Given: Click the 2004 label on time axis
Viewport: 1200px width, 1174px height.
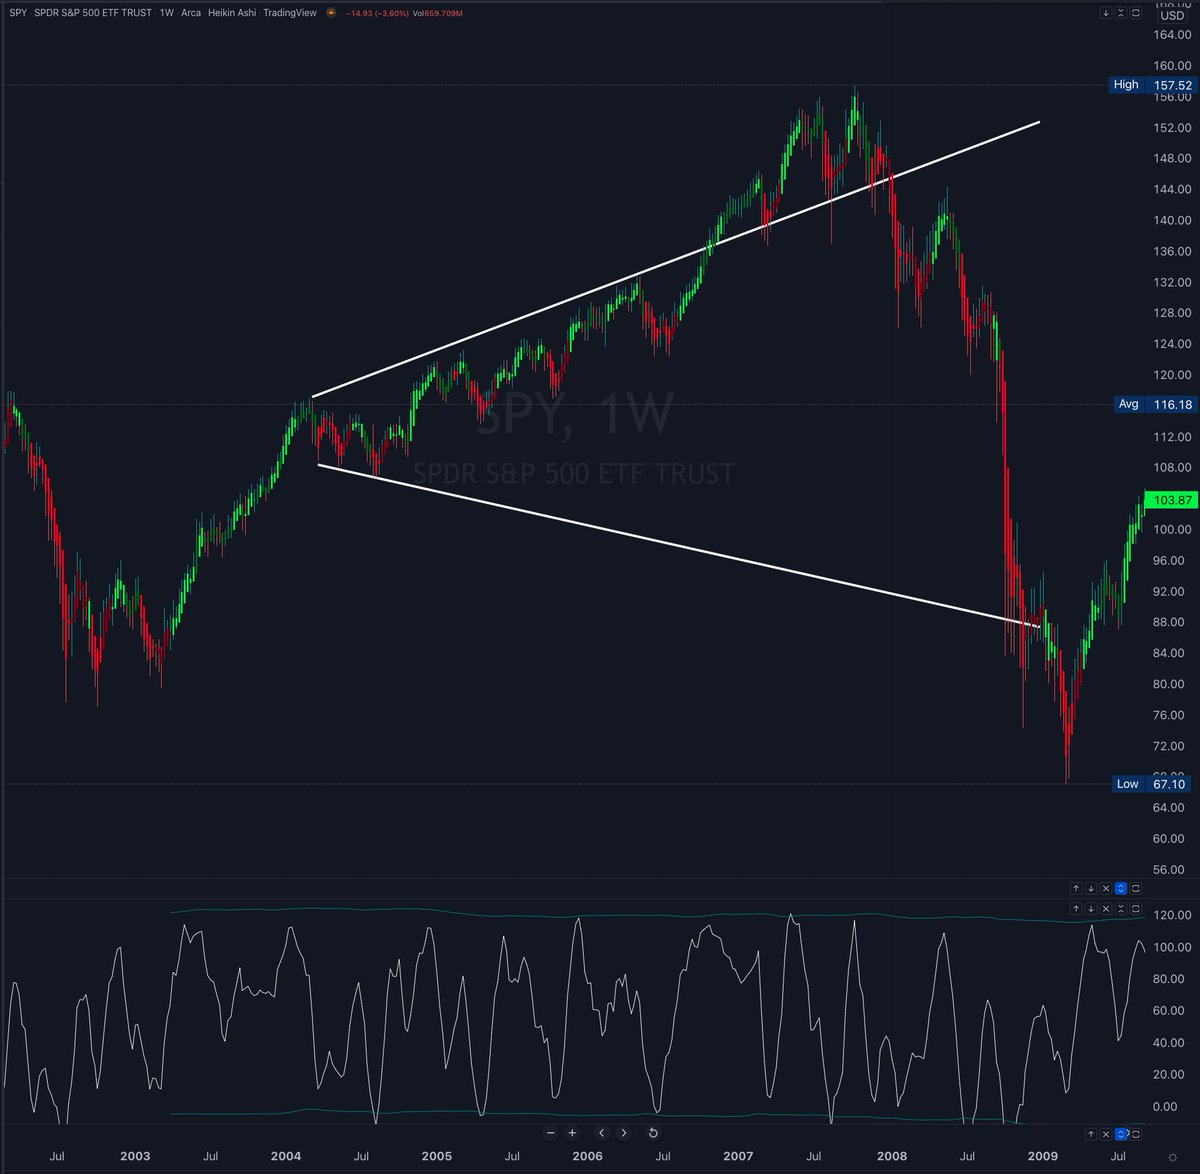Looking at the screenshot, I should tap(286, 1156).
